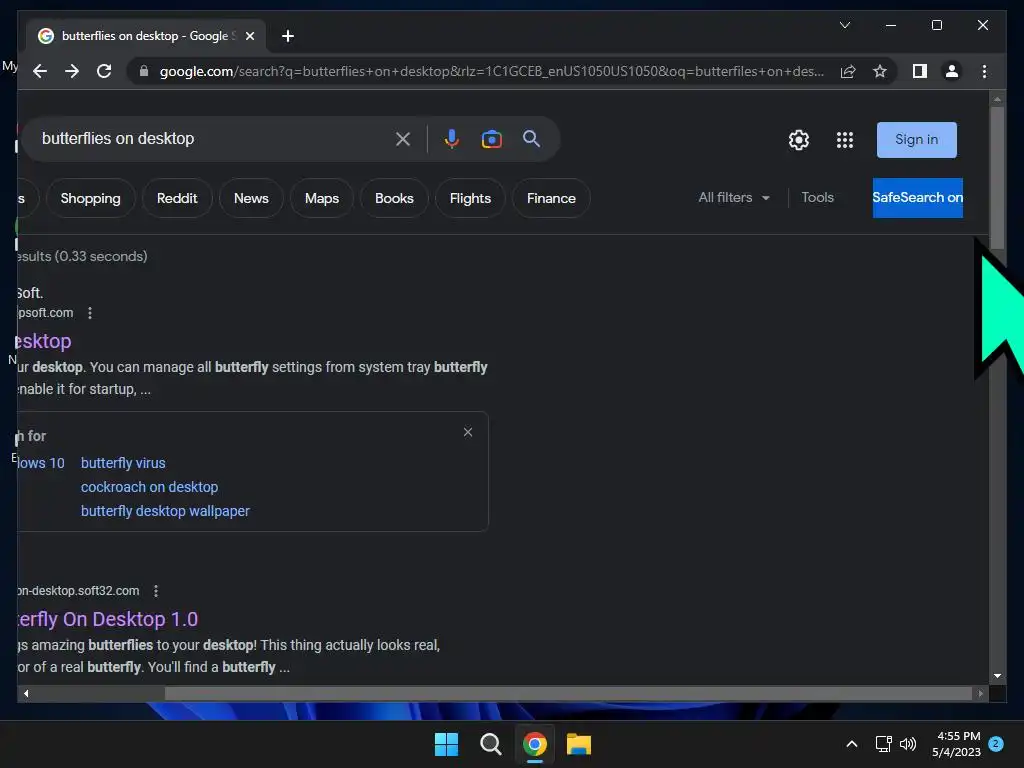The height and width of the screenshot is (768, 1024).
Task: Click the vertical scrollbar thumb
Action: 997,178
